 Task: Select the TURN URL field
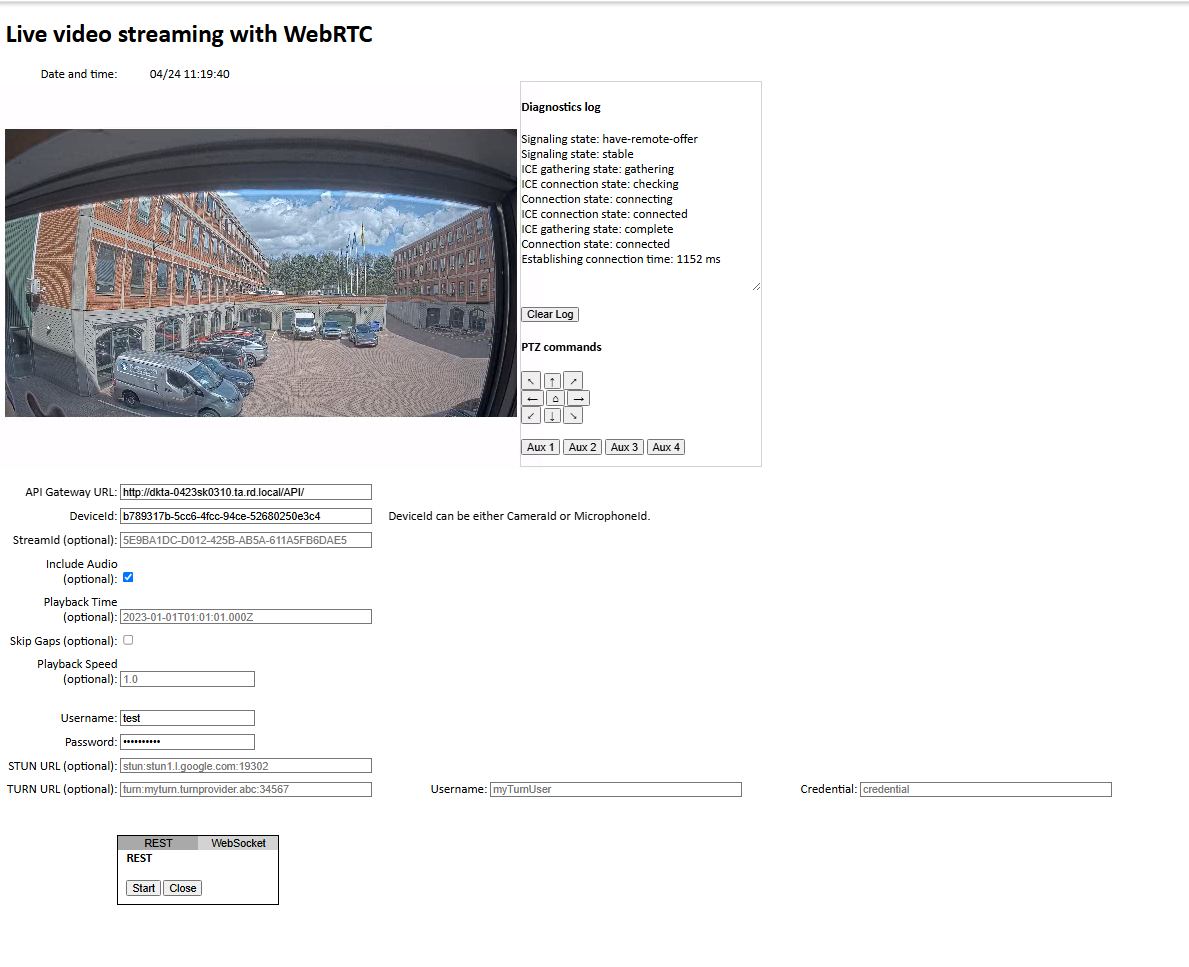(246, 790)
